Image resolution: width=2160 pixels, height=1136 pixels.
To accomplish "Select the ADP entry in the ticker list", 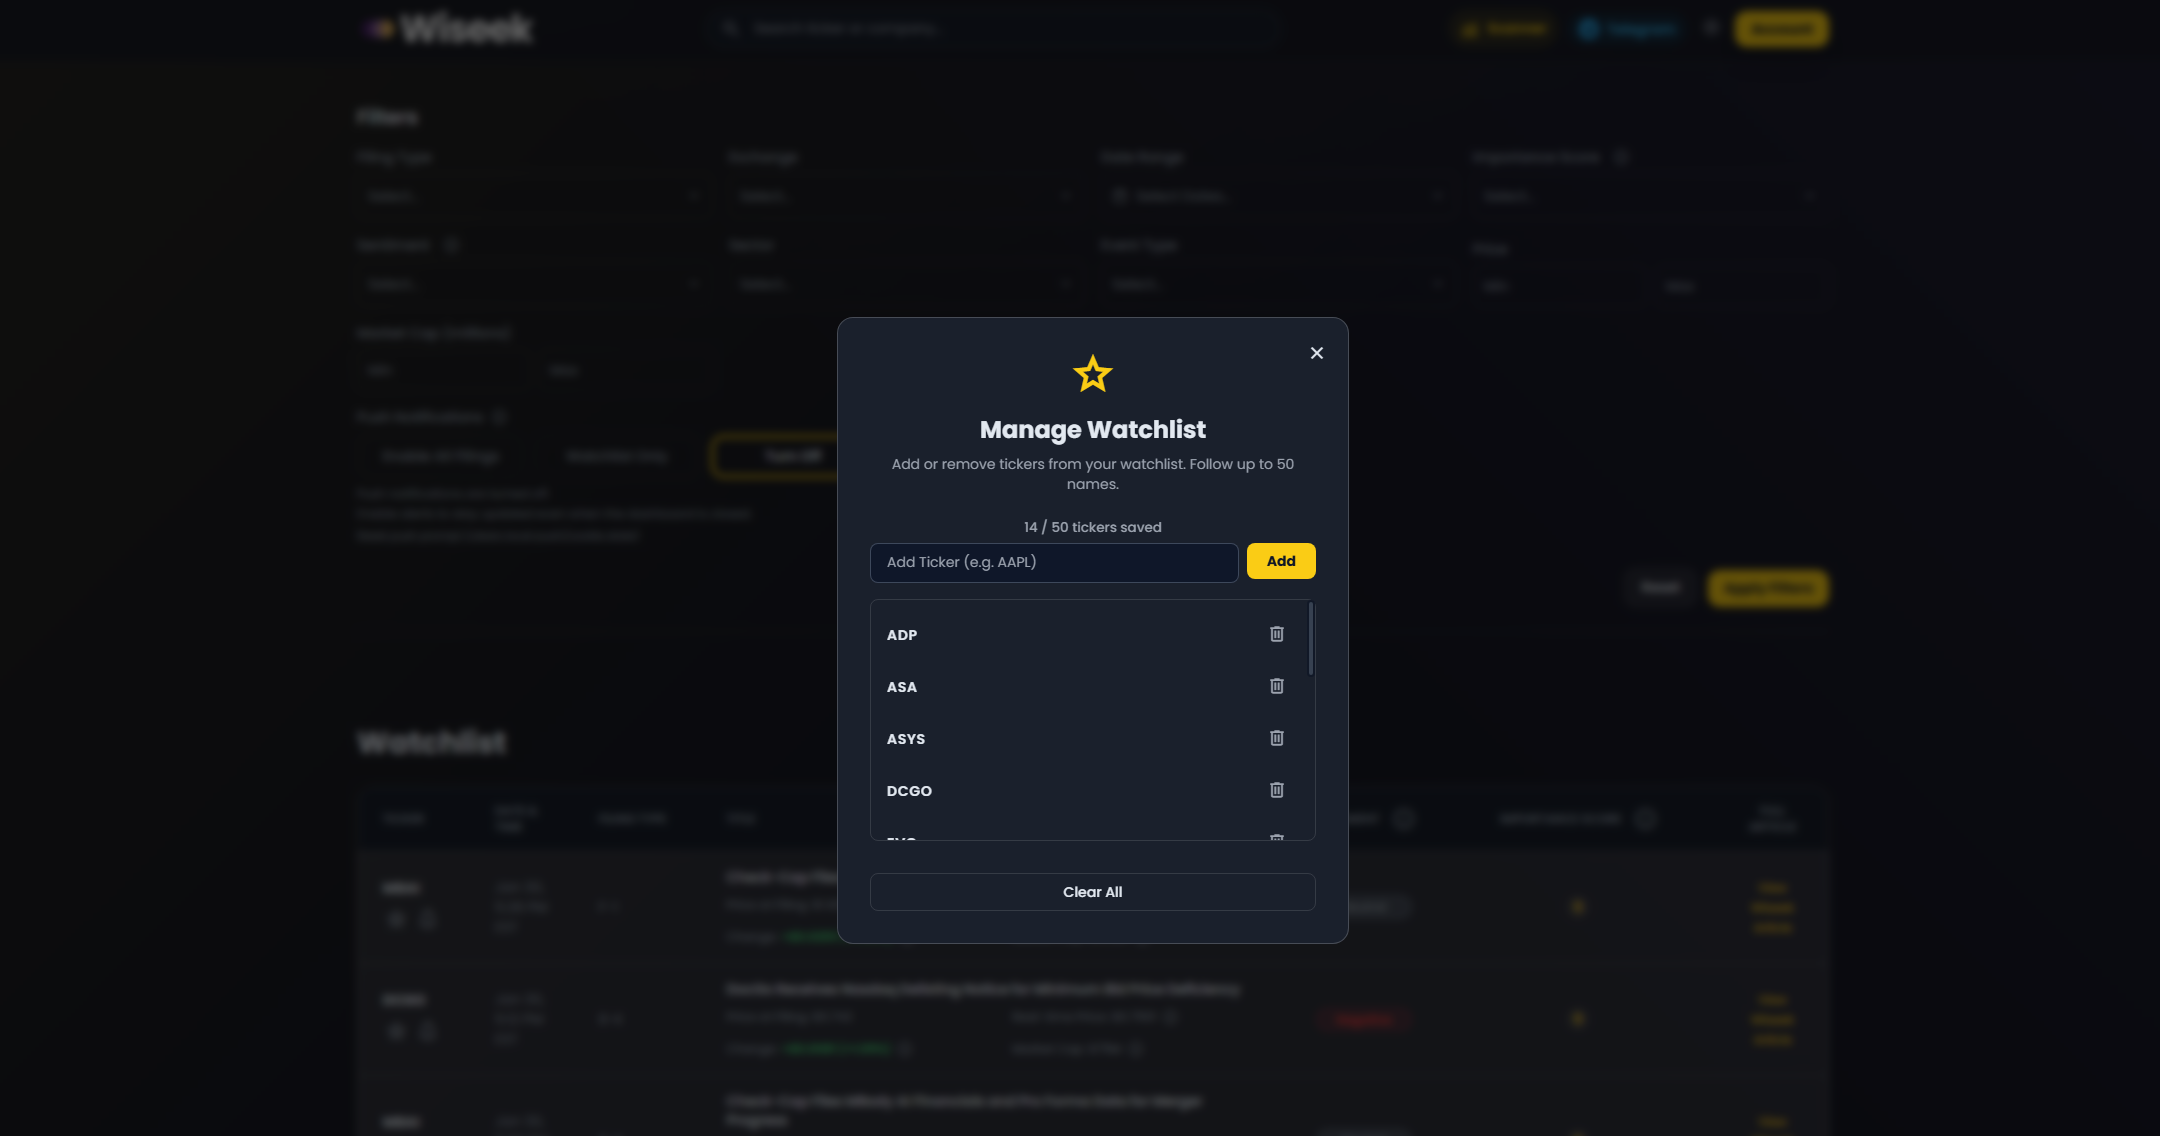I will click(902, 634).
